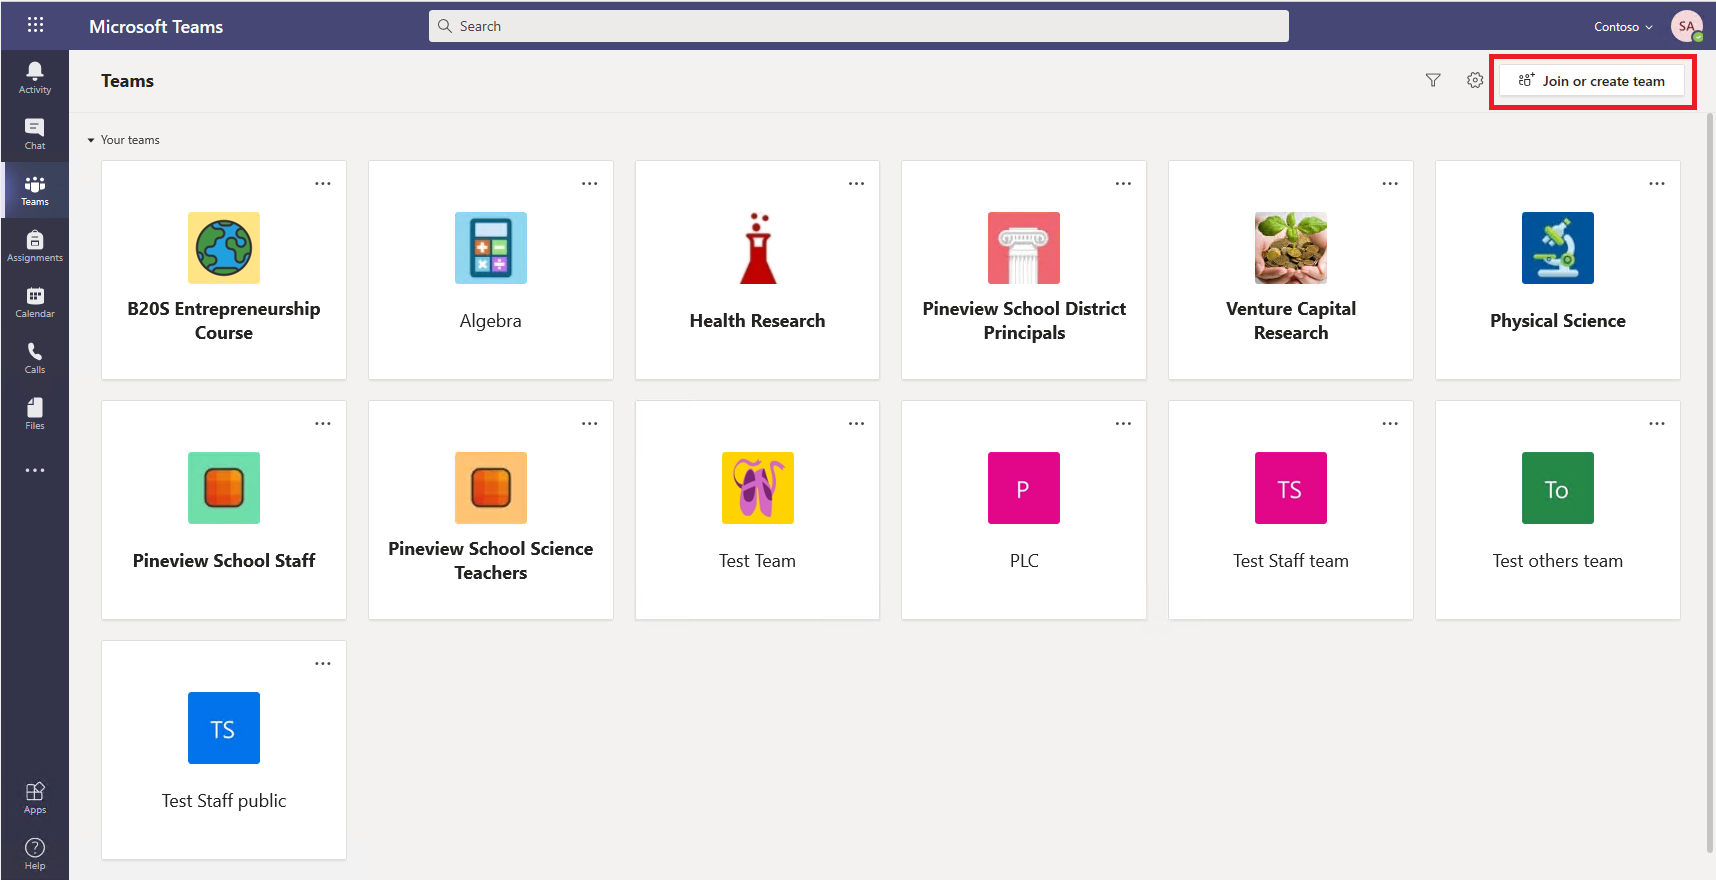The width and height of the screenshot is (1716, 880).
Task: Click the SA profile avatar
Action: (x=1687, y=26)
